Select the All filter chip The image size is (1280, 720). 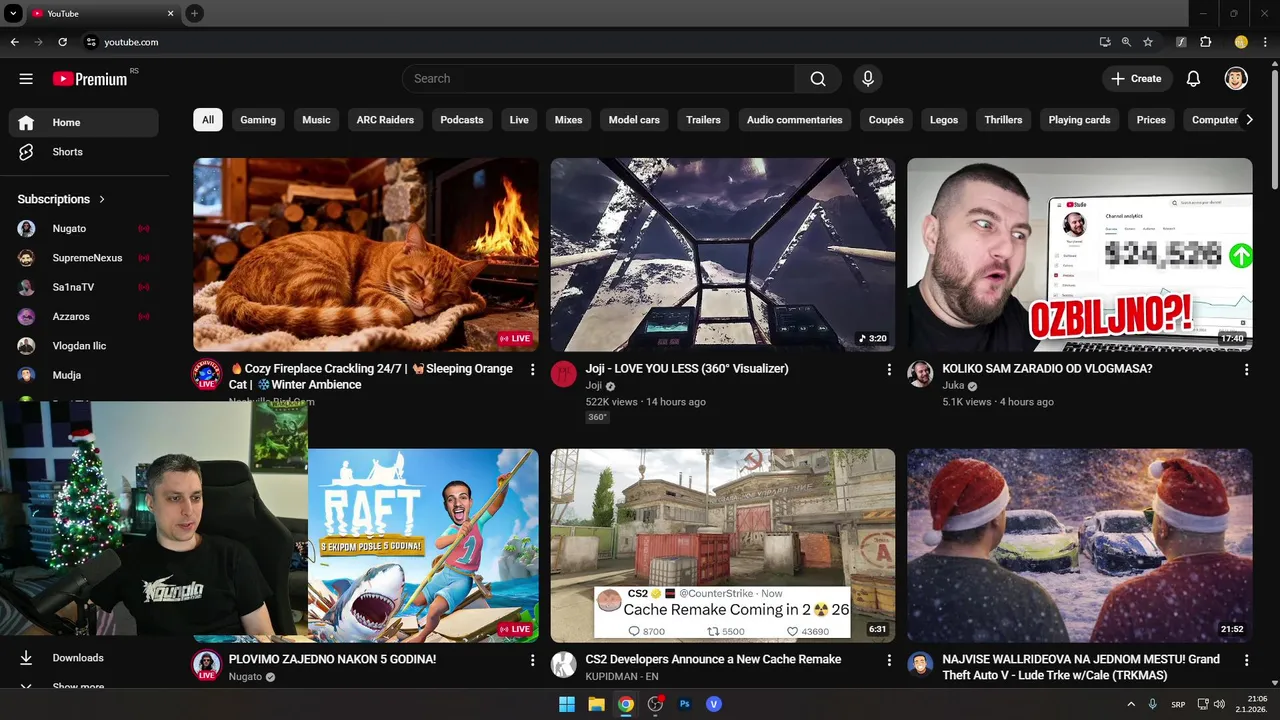pos(208,120)
